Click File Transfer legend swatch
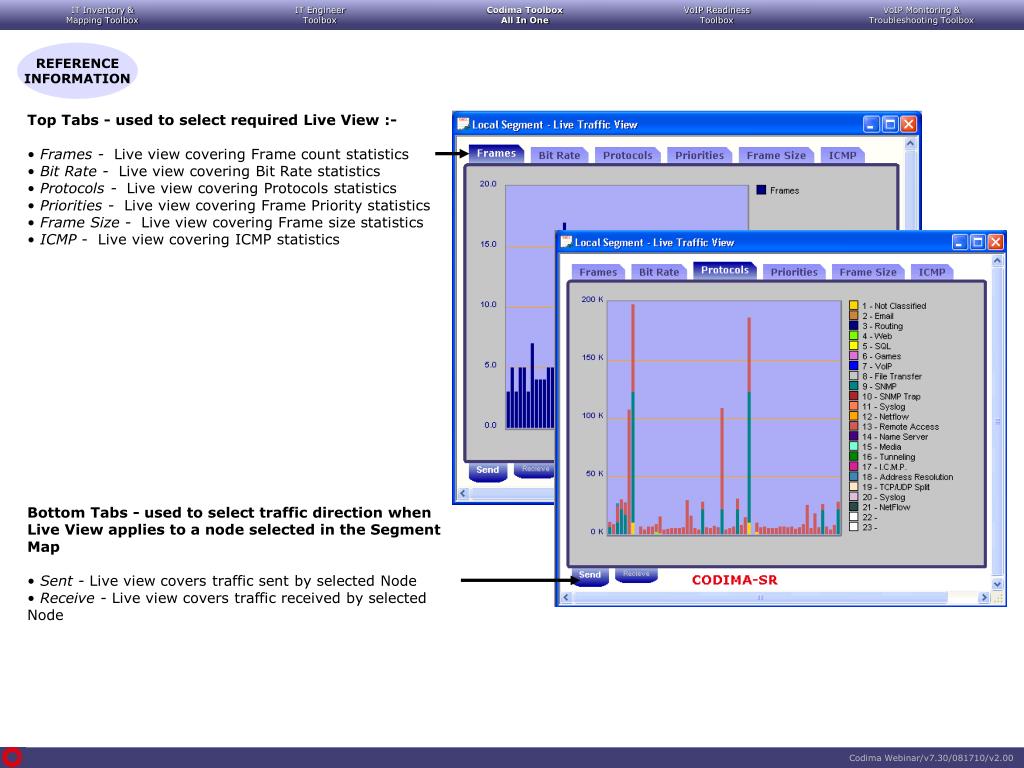The width and height of the screenshot is (1024, 768). tap(854, 376)
